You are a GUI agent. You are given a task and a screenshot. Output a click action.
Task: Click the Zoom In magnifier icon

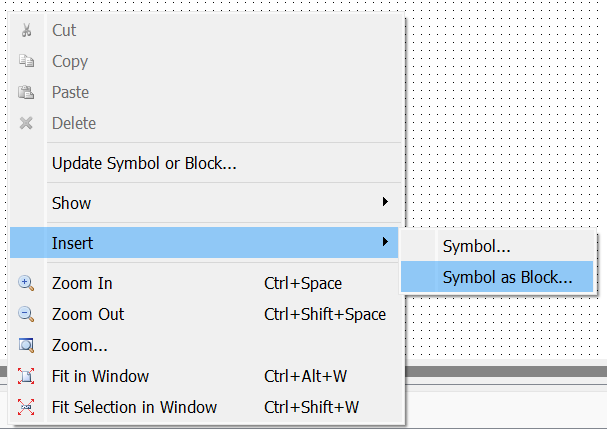[27, 283]
